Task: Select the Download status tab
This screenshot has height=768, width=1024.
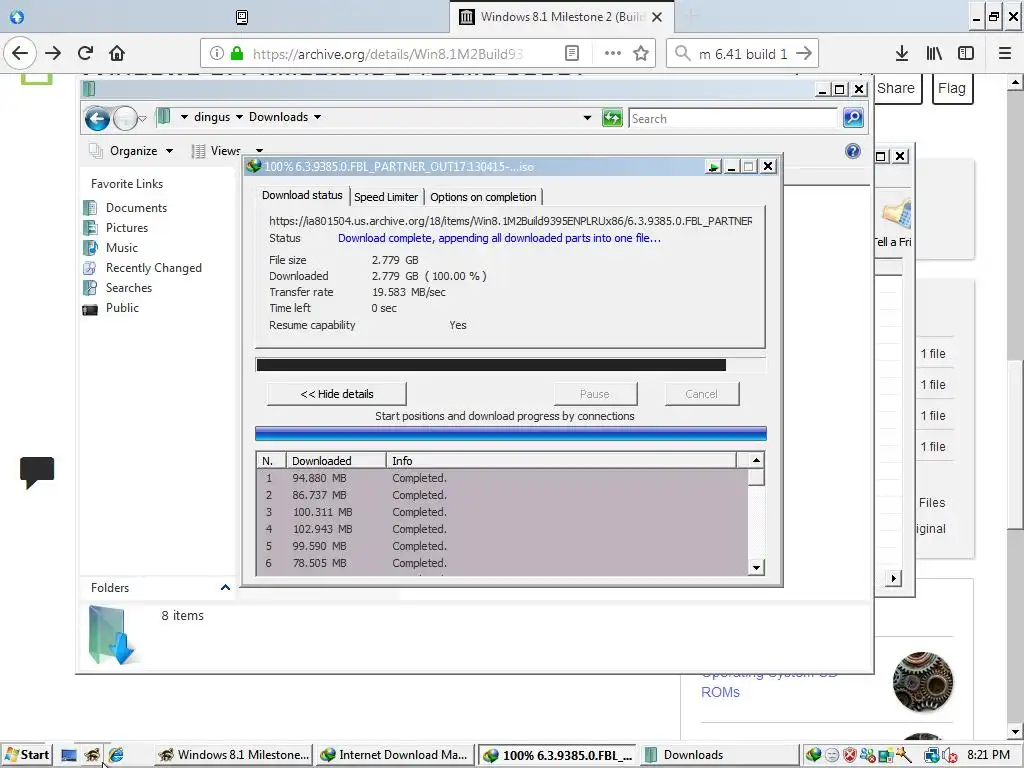Action: click(x=302, y=195)
